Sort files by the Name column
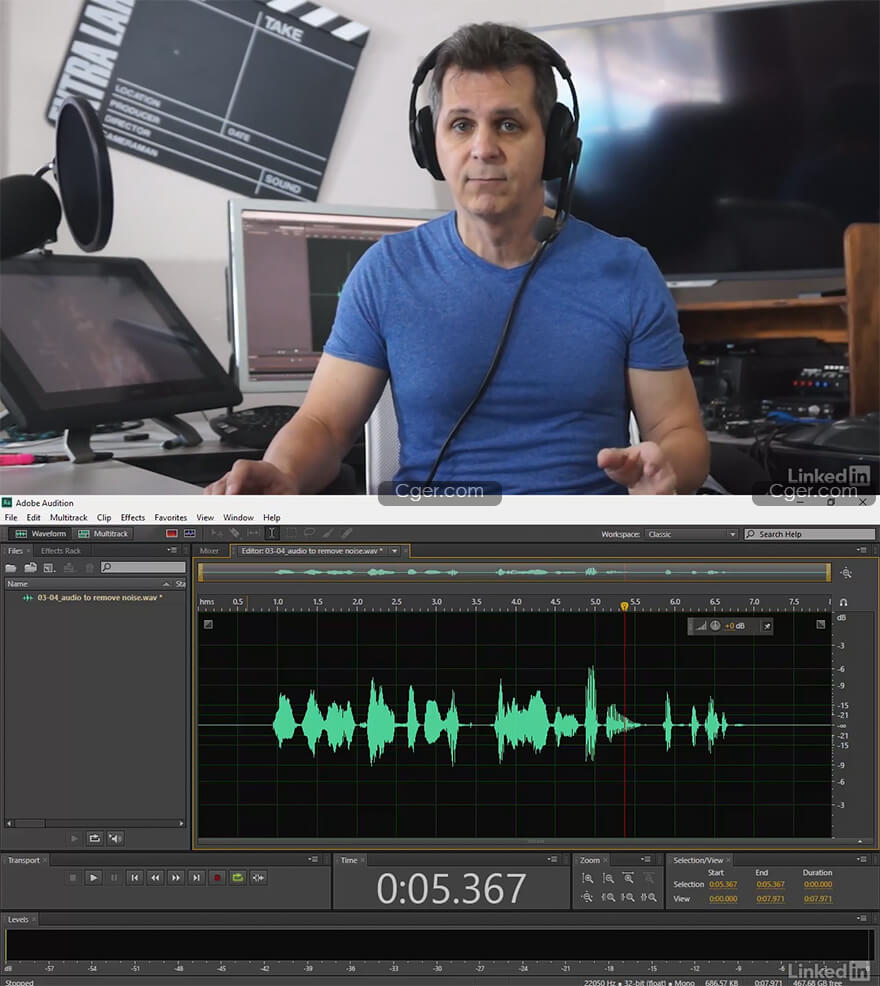Viewport: 880px width, 986px height. pos(17,584)
